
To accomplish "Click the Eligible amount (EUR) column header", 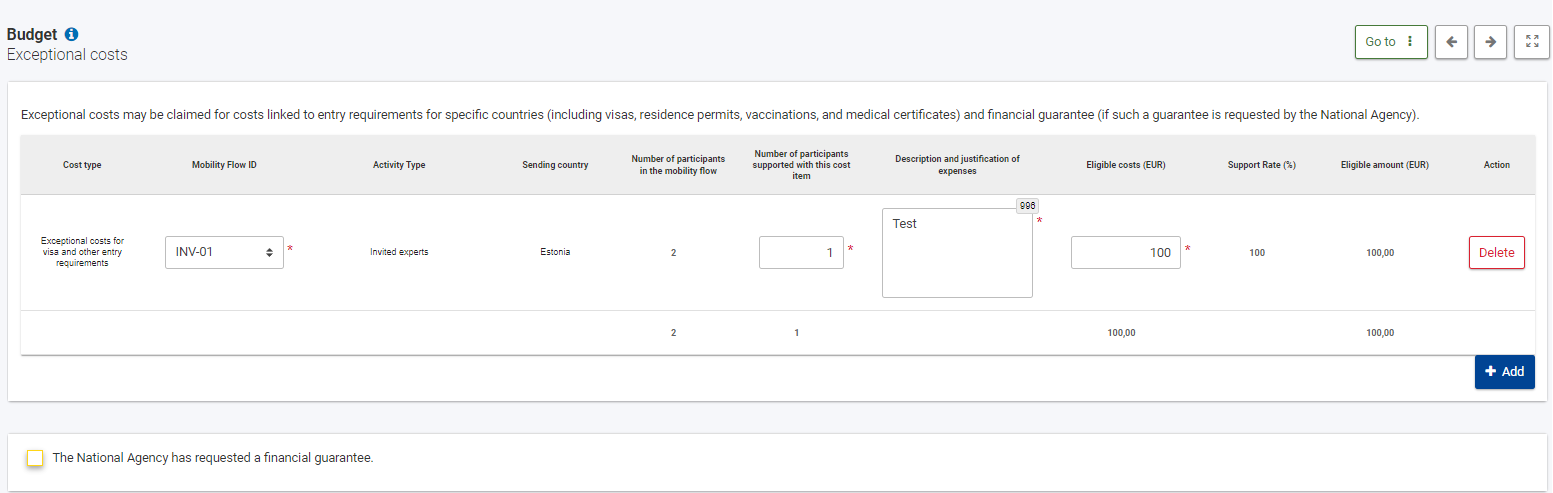I will (x=1384, y=165).
